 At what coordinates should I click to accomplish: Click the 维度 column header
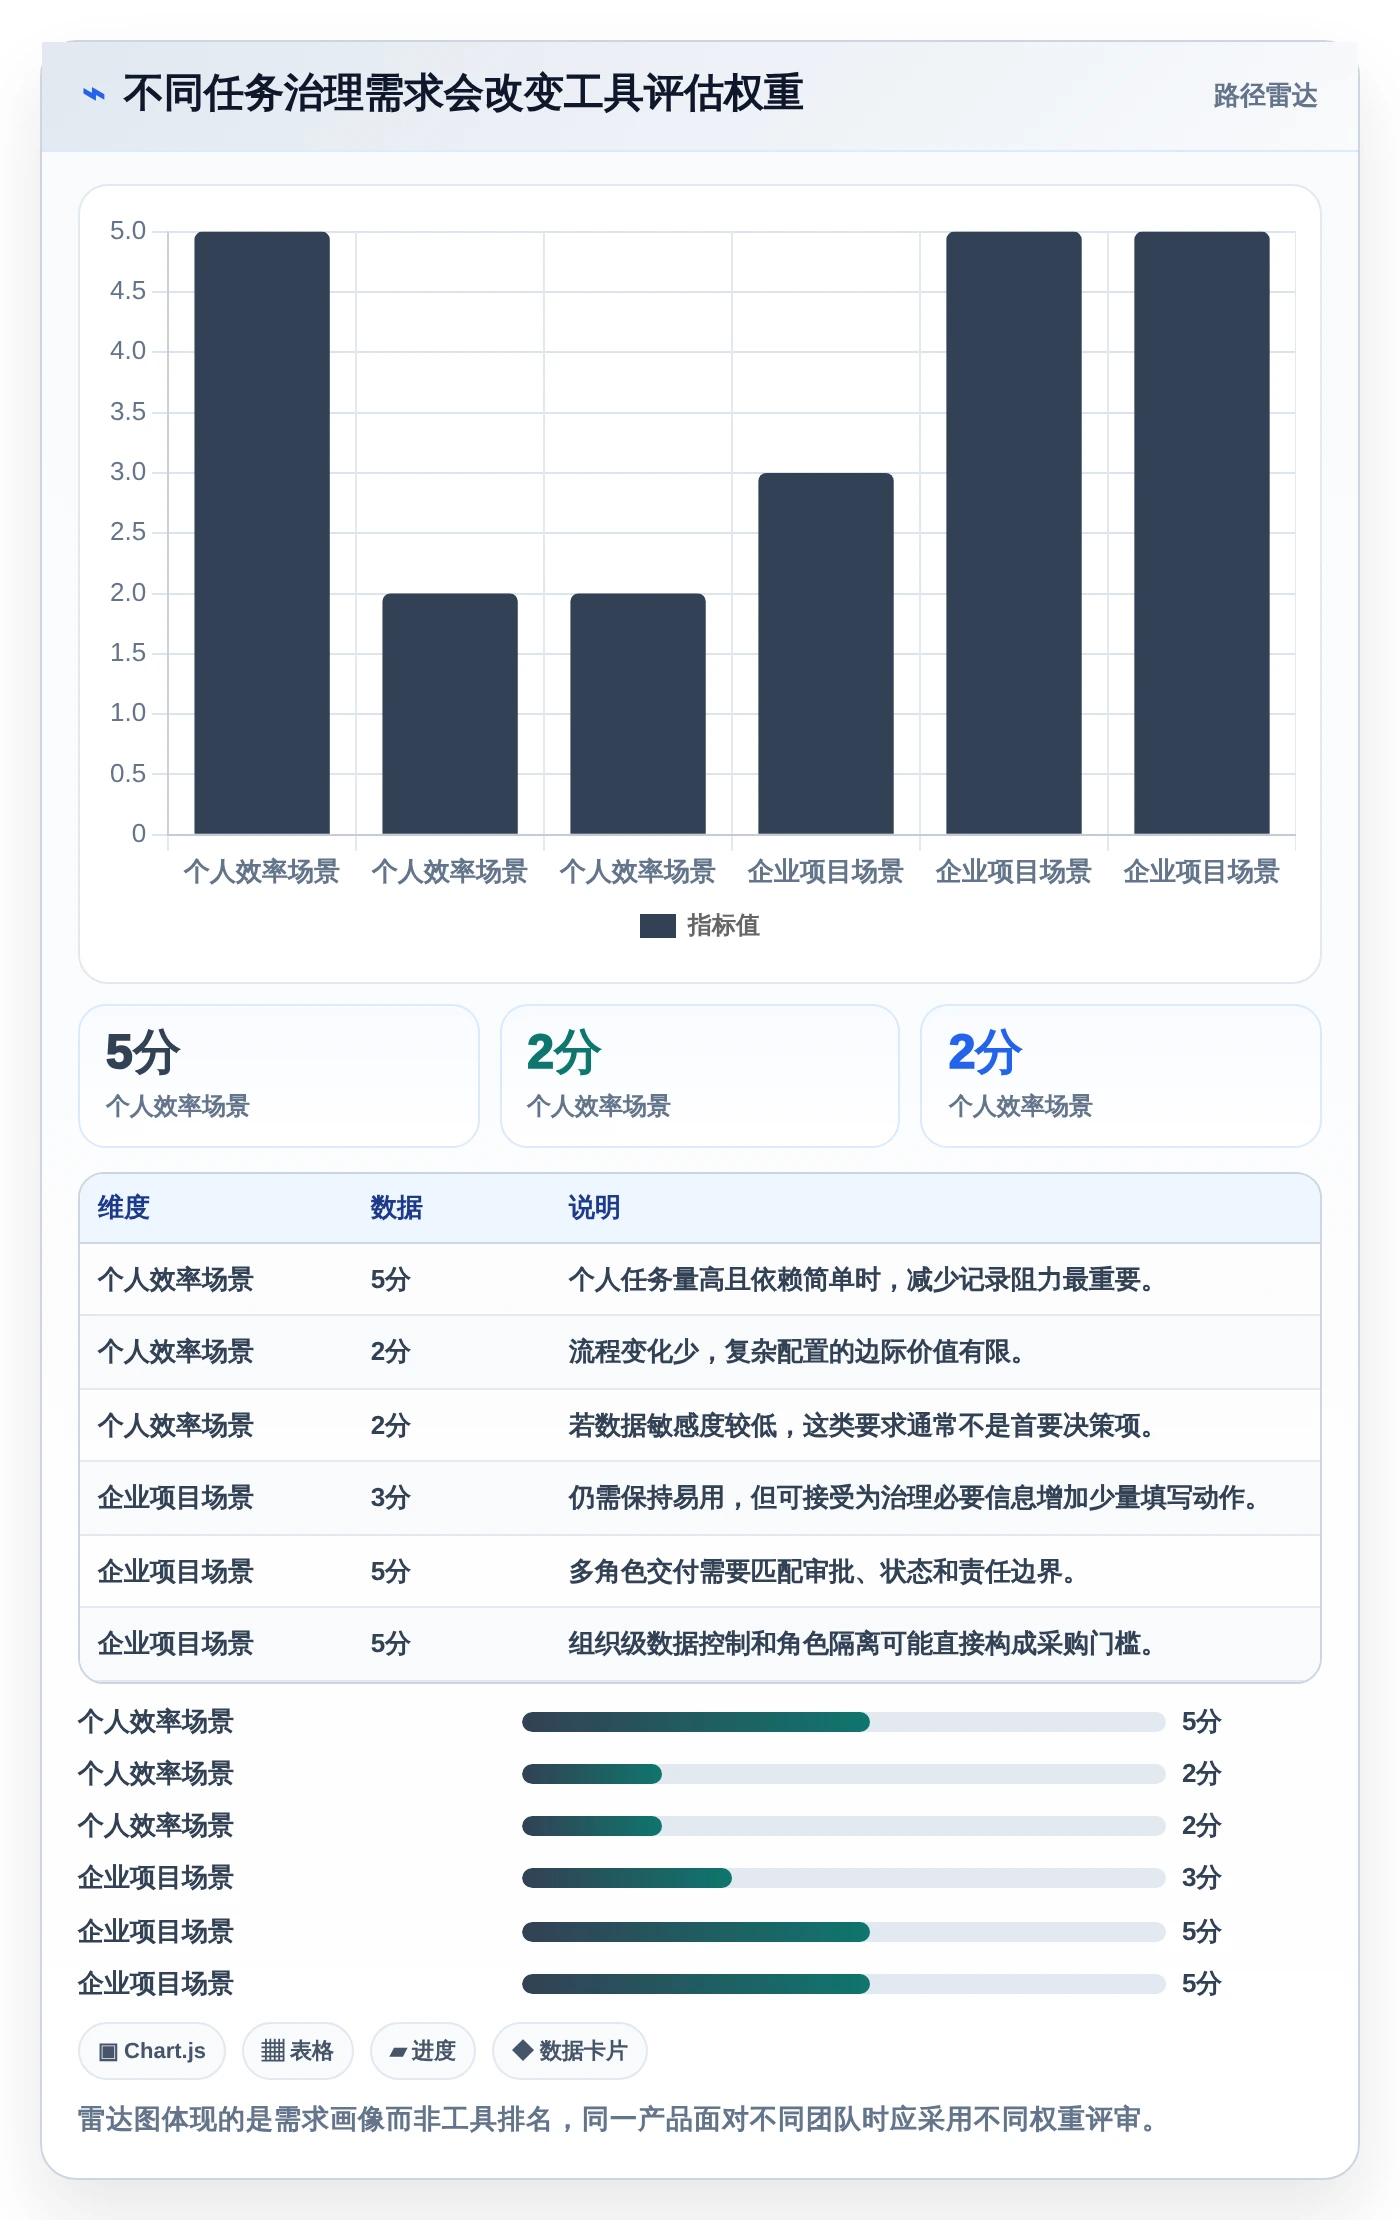pyautogui.click(x=124, y=1207)
